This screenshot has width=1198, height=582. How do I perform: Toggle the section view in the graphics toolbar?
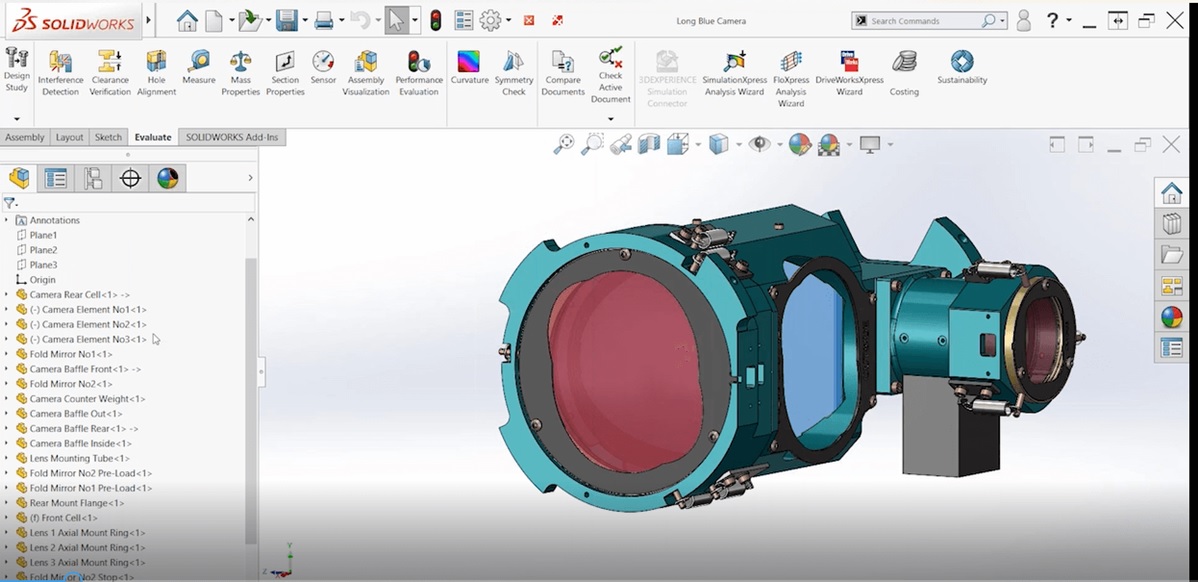tap(648, 143)
